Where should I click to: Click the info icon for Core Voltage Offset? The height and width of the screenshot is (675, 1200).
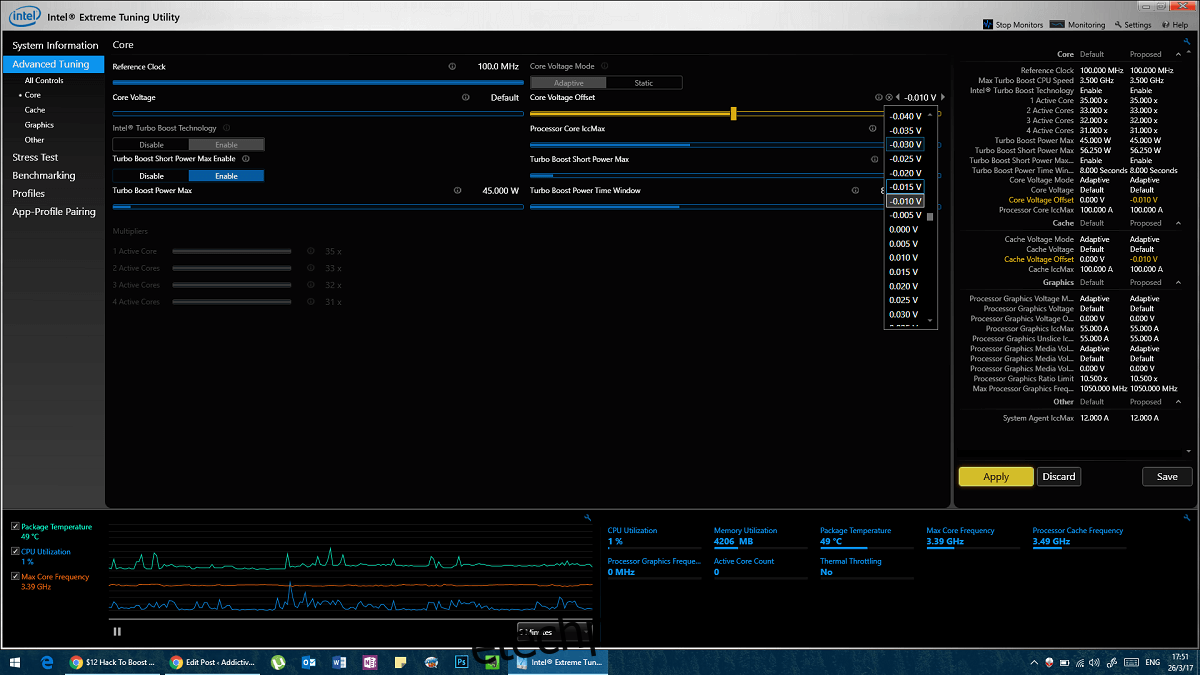pos(879,97)
